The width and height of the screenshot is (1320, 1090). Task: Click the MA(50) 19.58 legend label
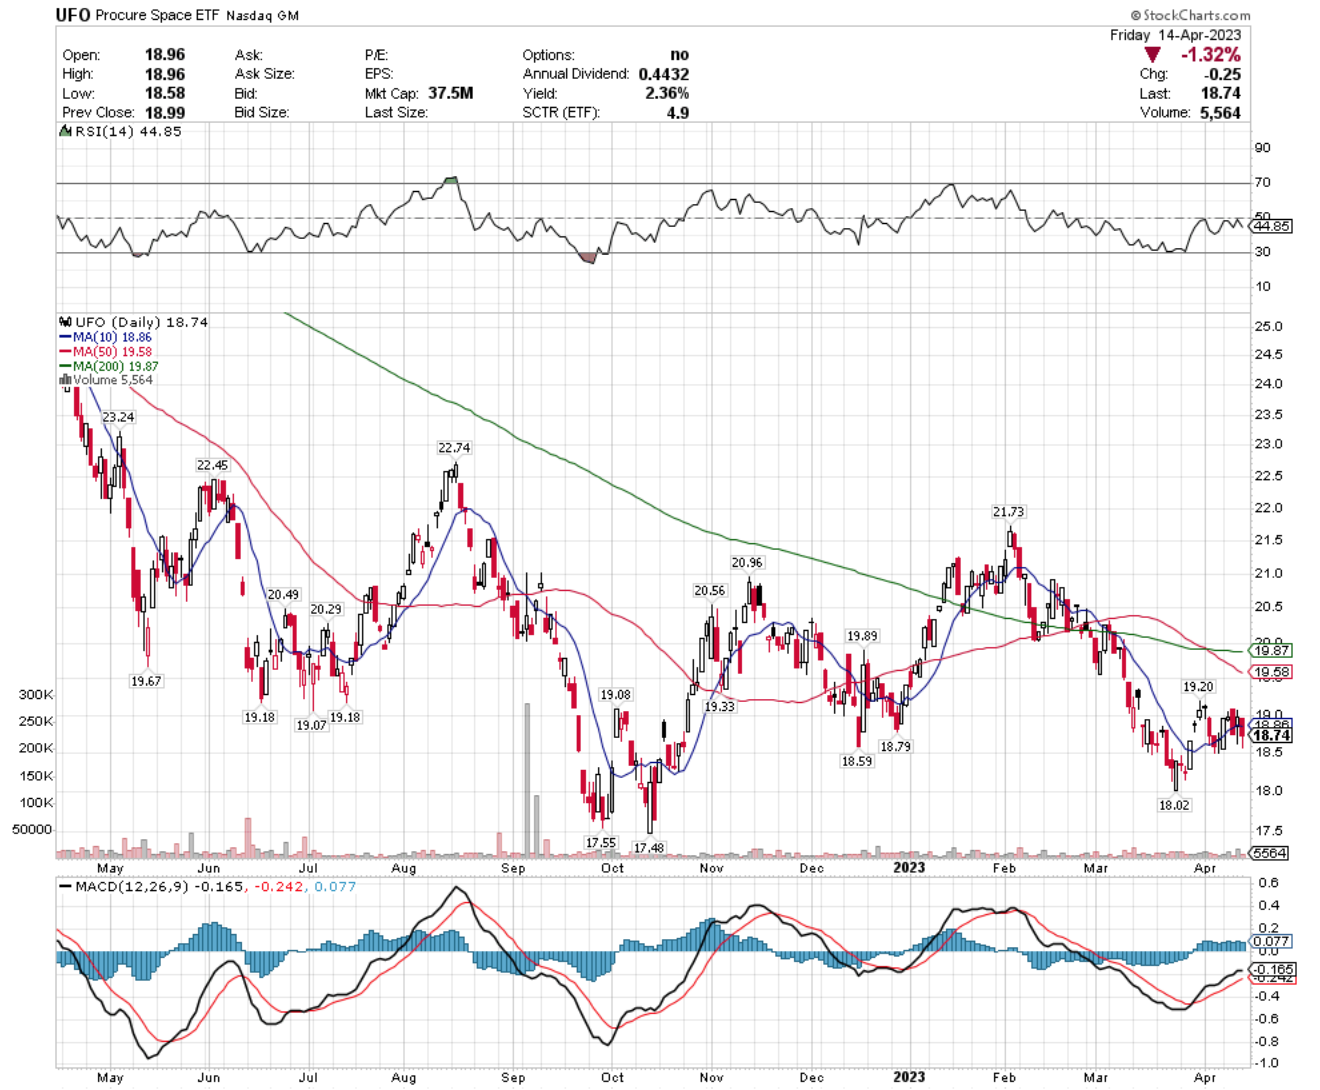tap(112, 352)
